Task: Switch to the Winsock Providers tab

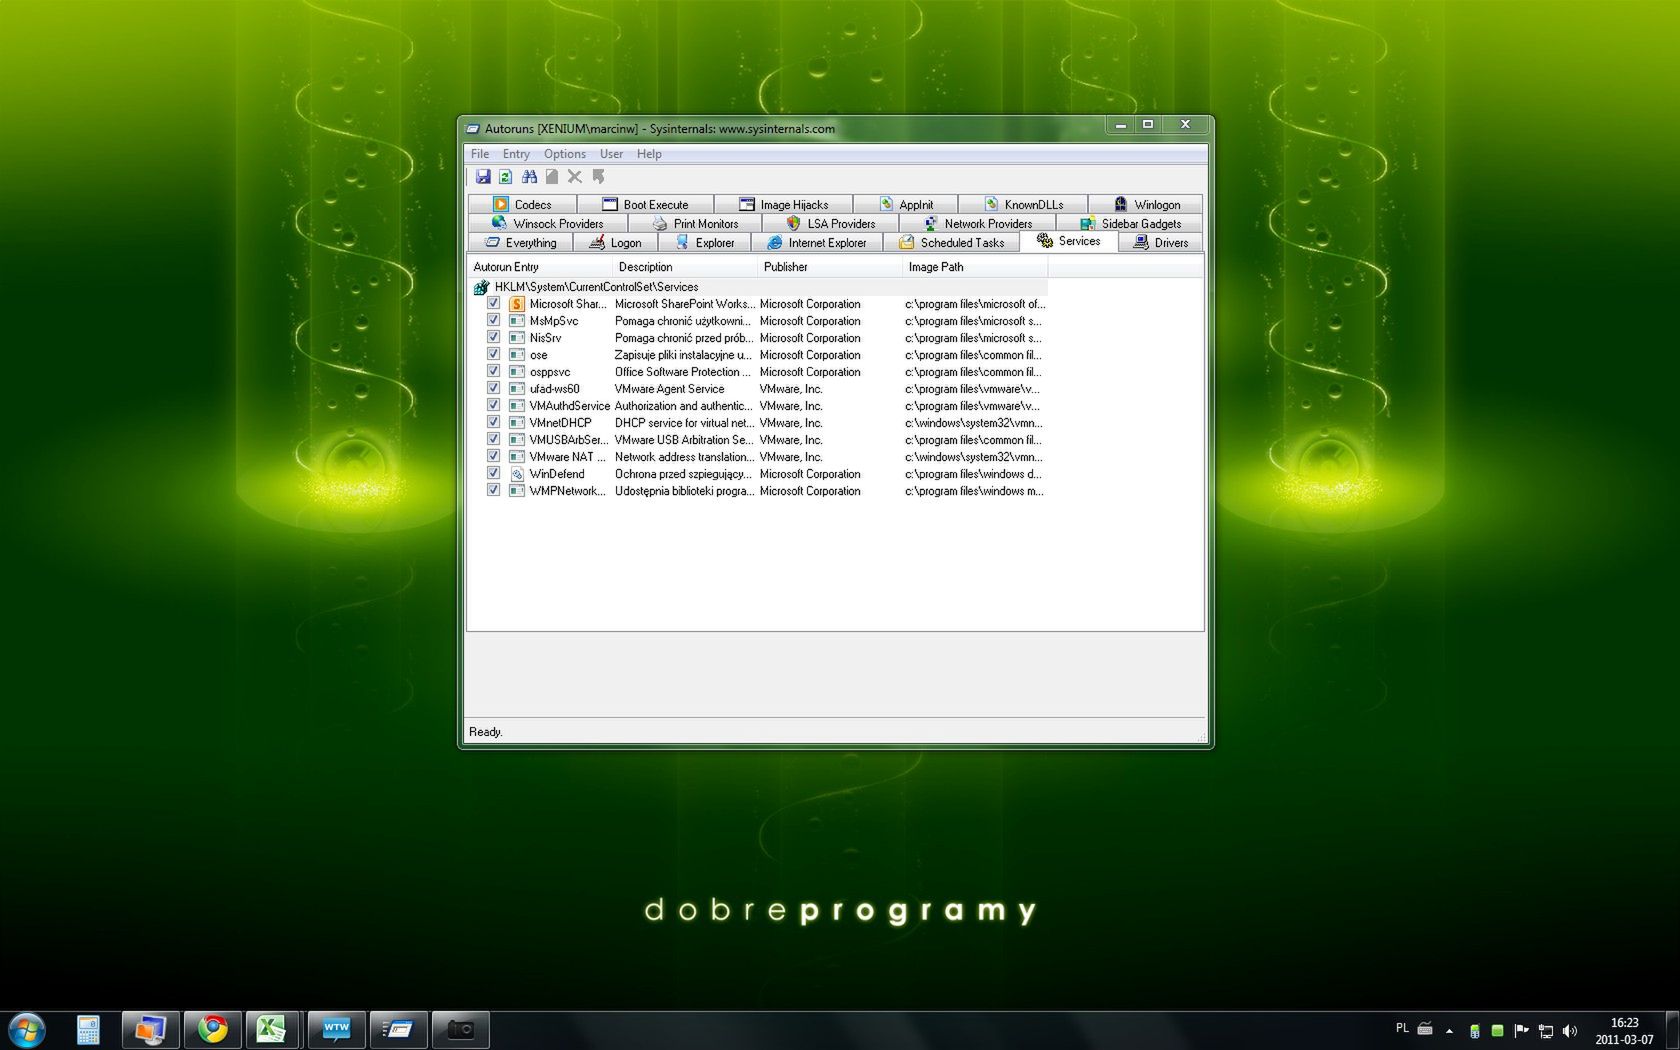Action: (x=547, y=223)
